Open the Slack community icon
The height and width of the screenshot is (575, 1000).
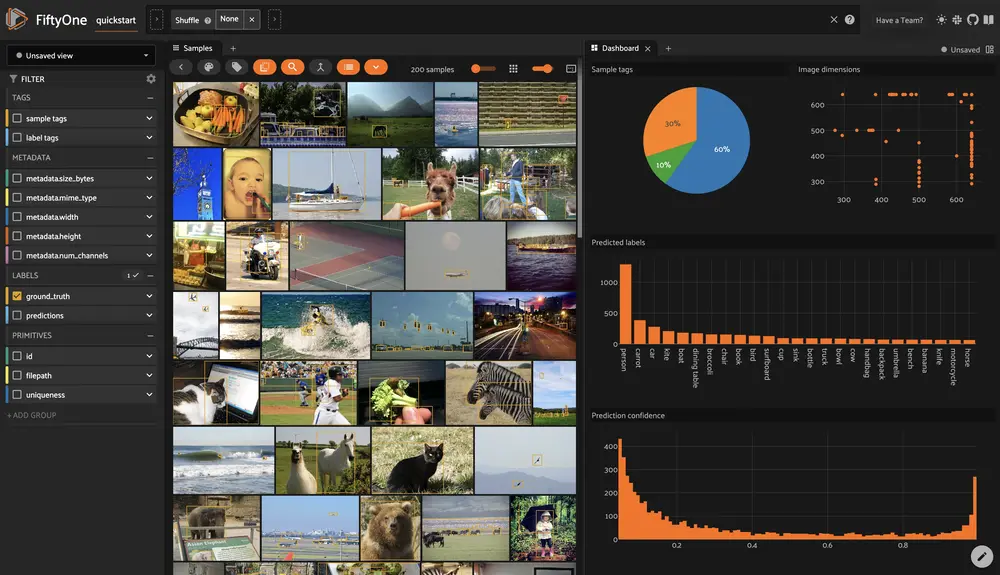tap(957, 20)
